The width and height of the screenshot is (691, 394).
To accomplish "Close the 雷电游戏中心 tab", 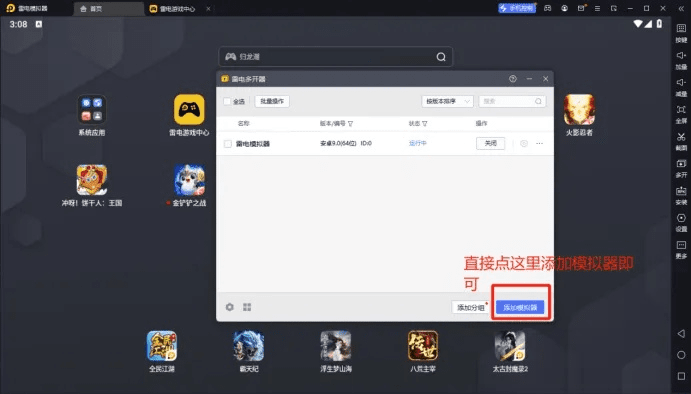I will (x=208, y=8).
